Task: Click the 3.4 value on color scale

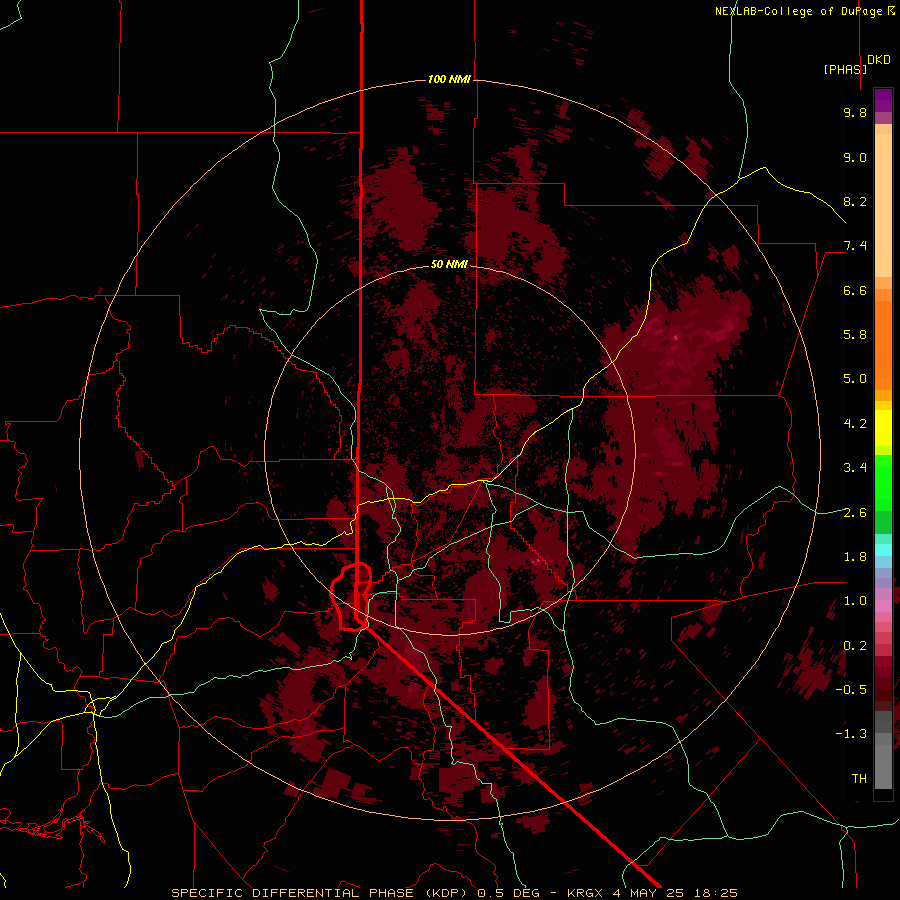Action: point(855,467)
